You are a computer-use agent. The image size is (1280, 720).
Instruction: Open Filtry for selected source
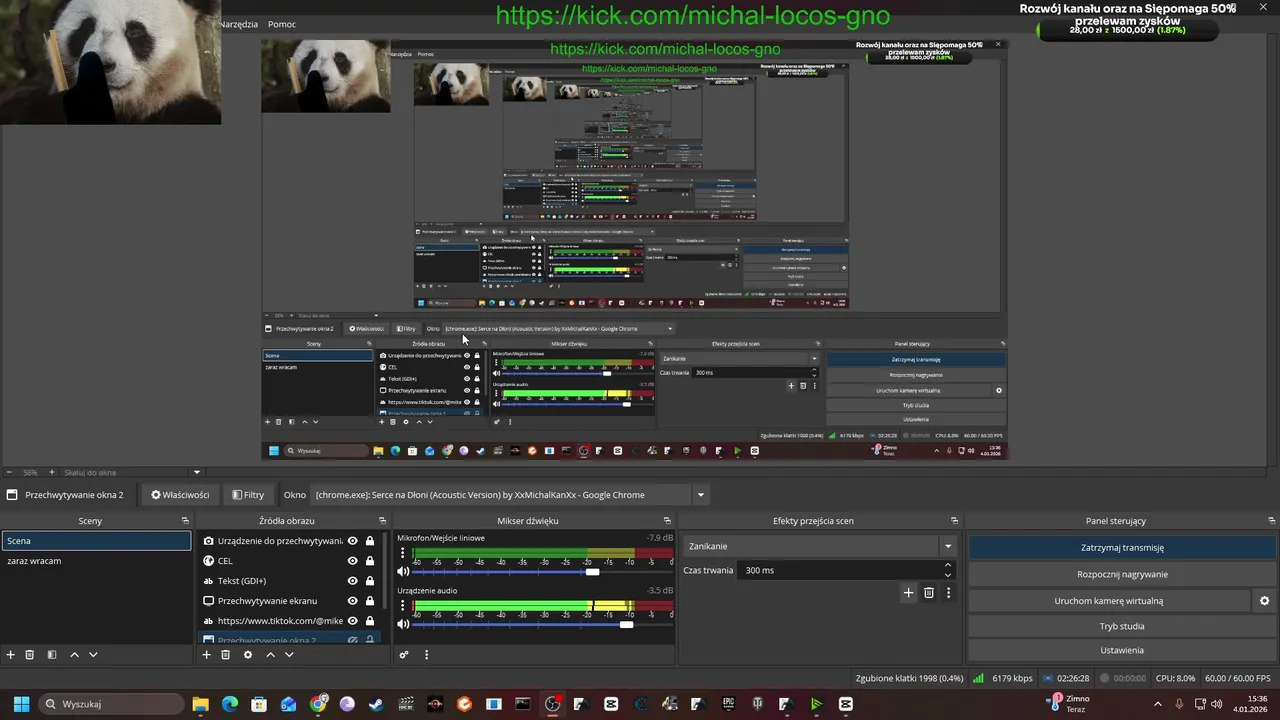tap(248, 495)
